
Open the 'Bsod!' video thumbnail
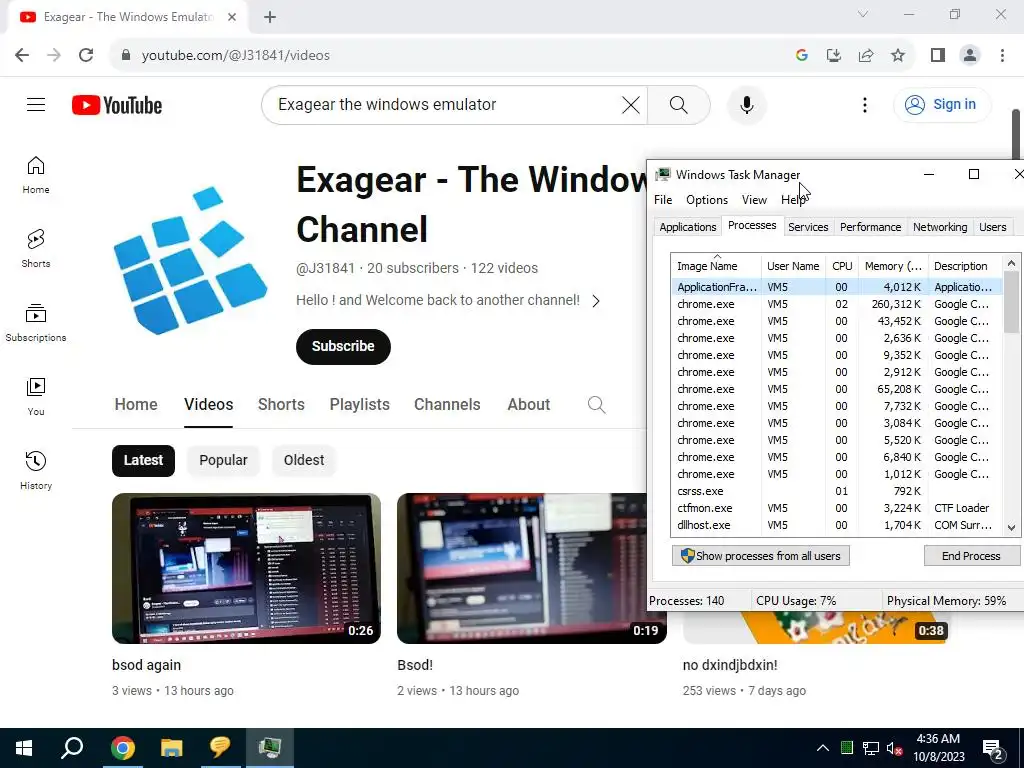point(521,568)
